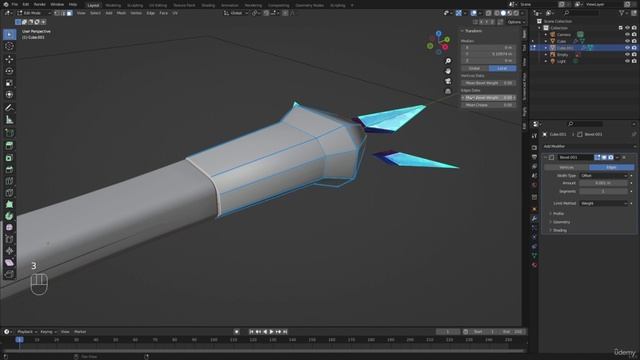Choose the Scale tool
640x360 pixels.
9,83
